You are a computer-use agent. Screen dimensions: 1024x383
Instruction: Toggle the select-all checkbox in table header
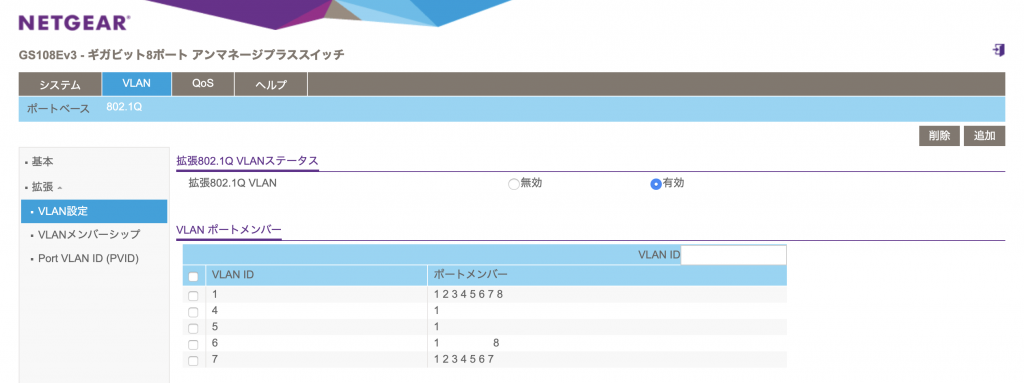click(193, 276)
